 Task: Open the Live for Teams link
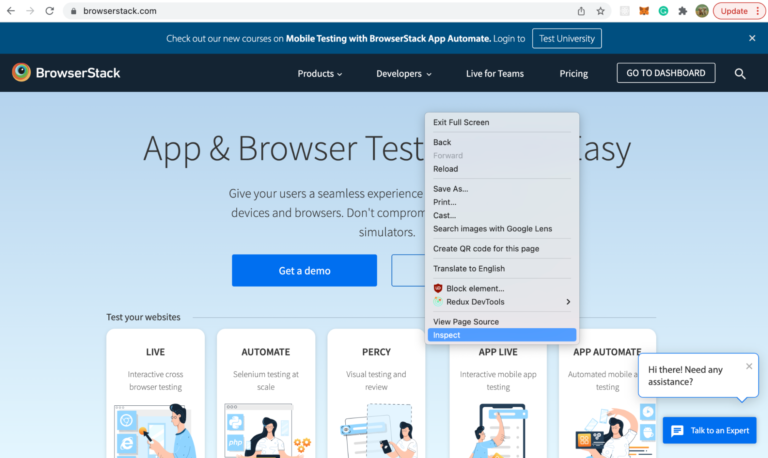495,73
